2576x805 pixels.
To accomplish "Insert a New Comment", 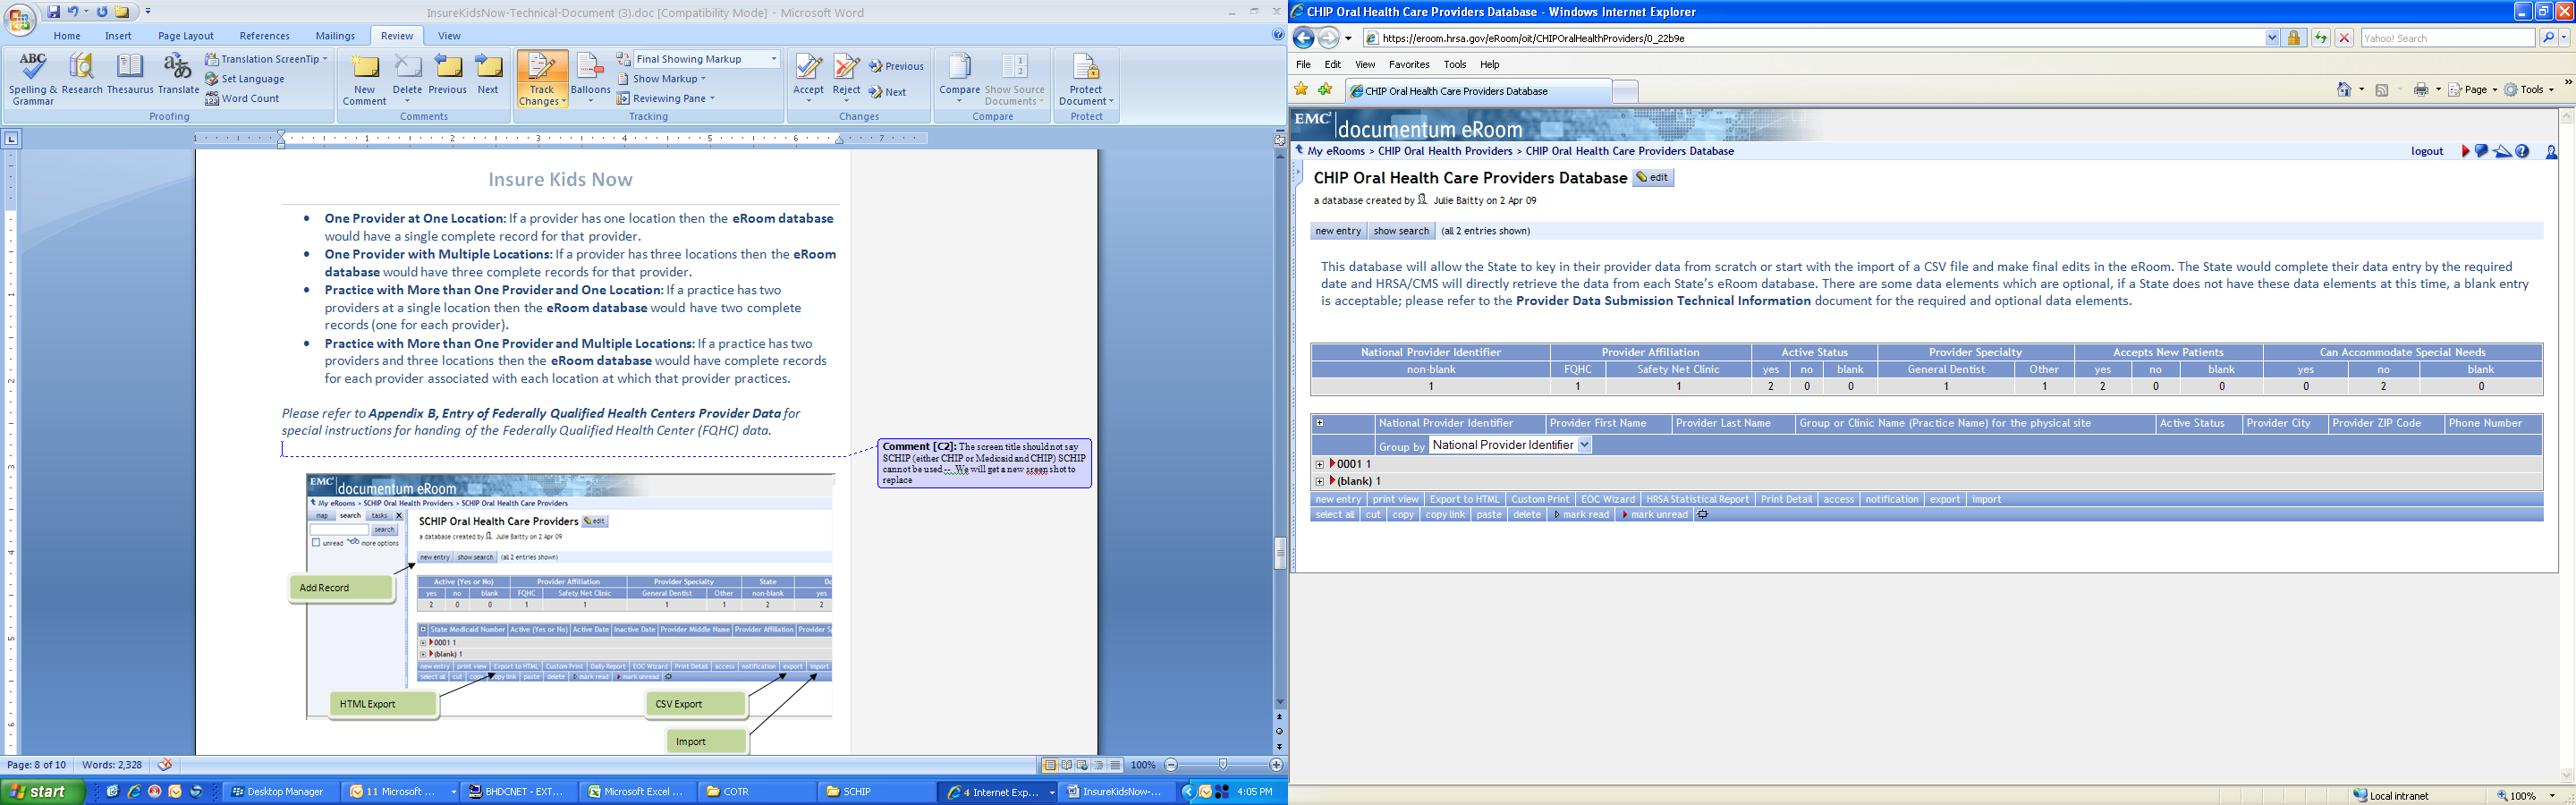I will point(364,79).
